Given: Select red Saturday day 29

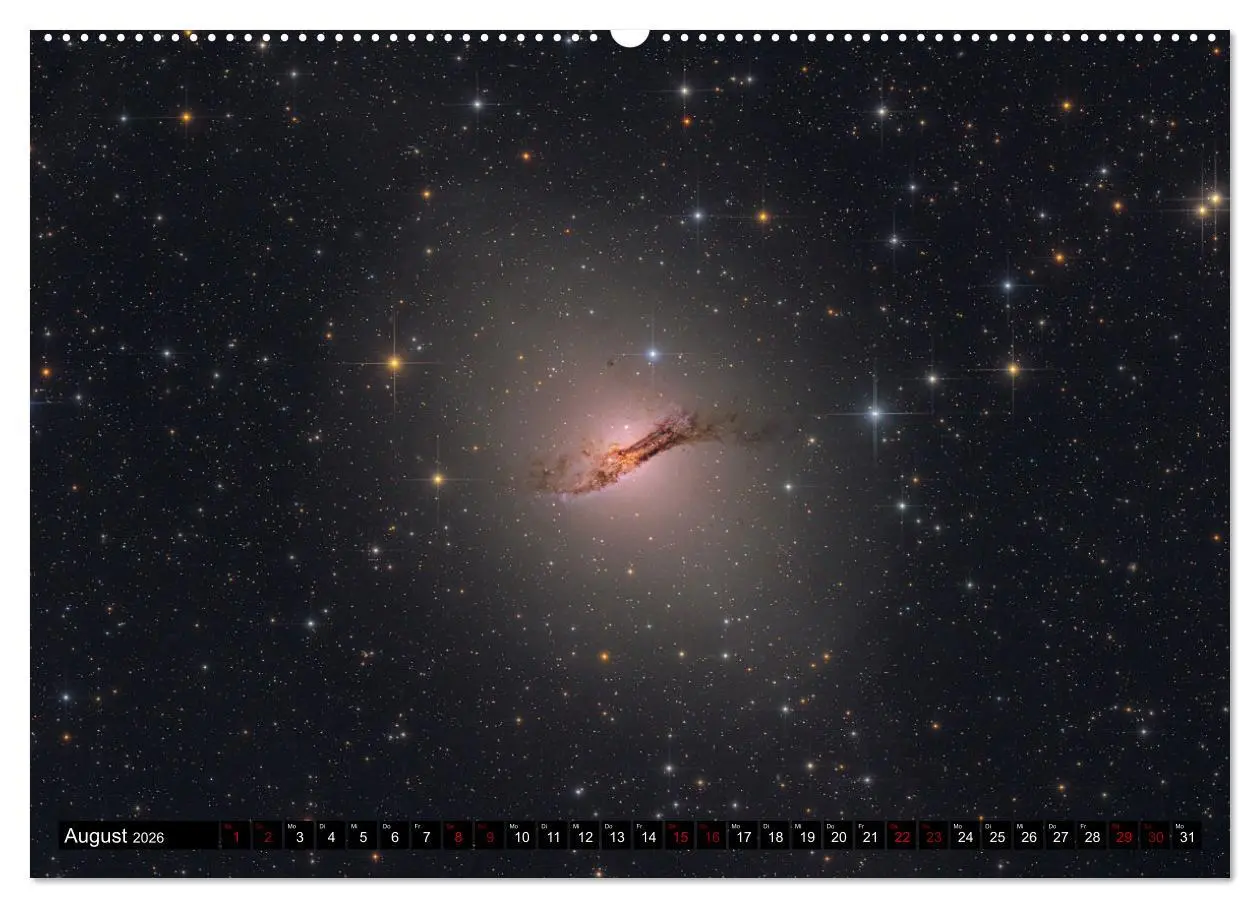Looking at the screenshot, I should click(x=1124, y=836).
